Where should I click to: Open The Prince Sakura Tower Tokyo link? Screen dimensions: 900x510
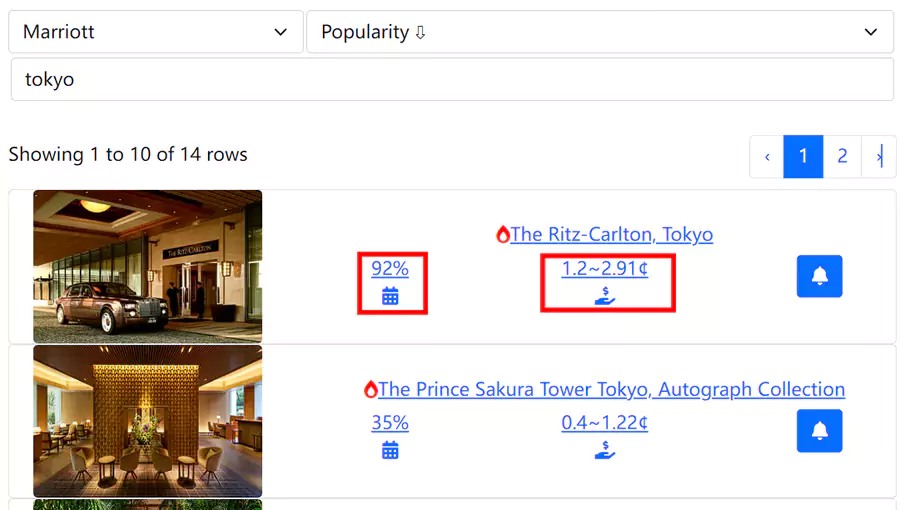tap(612, 389)
